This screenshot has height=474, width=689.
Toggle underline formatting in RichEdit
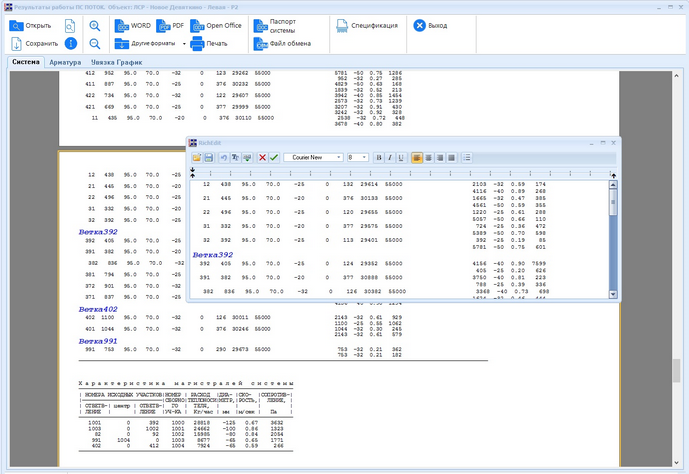pyautogui.click(x=401, y=157)
